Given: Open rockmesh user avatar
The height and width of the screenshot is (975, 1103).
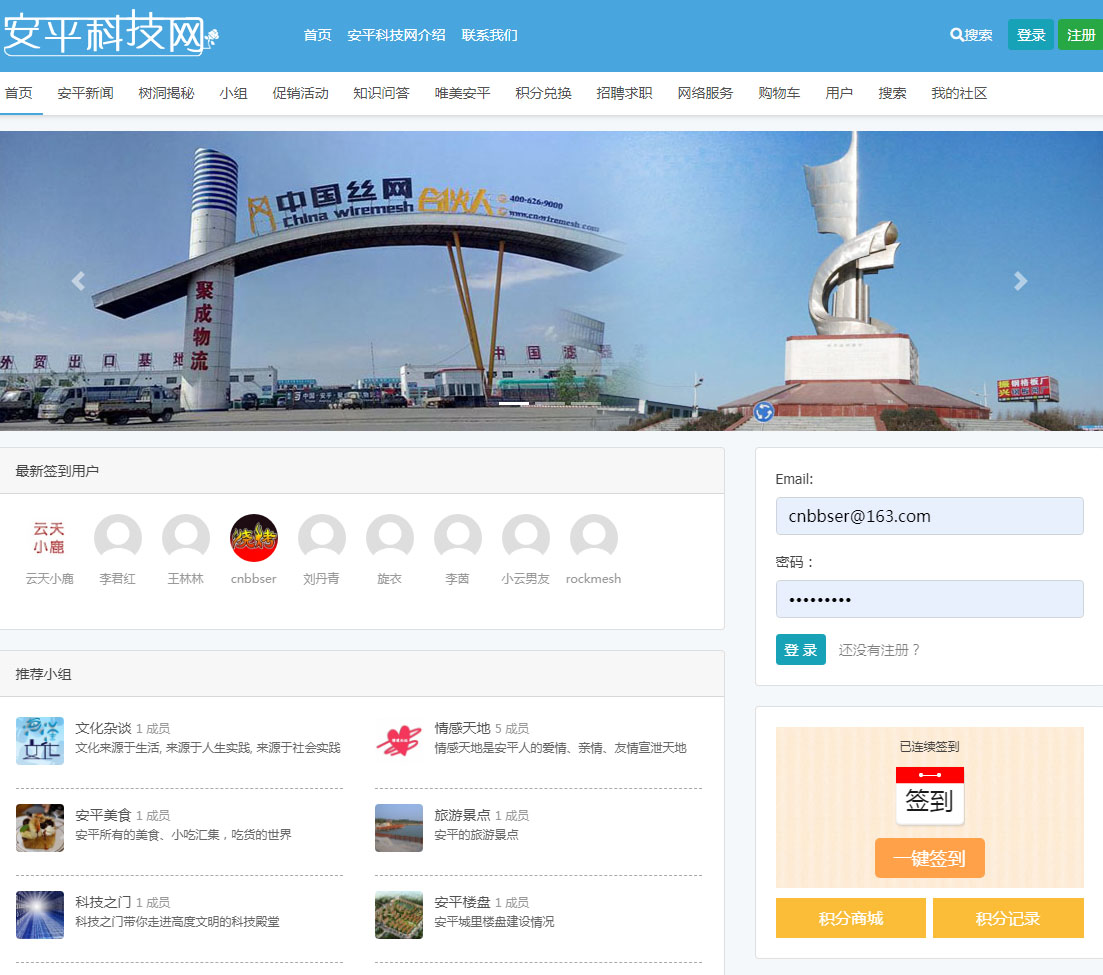Looking at the screenshot, I should coord(594,538).
